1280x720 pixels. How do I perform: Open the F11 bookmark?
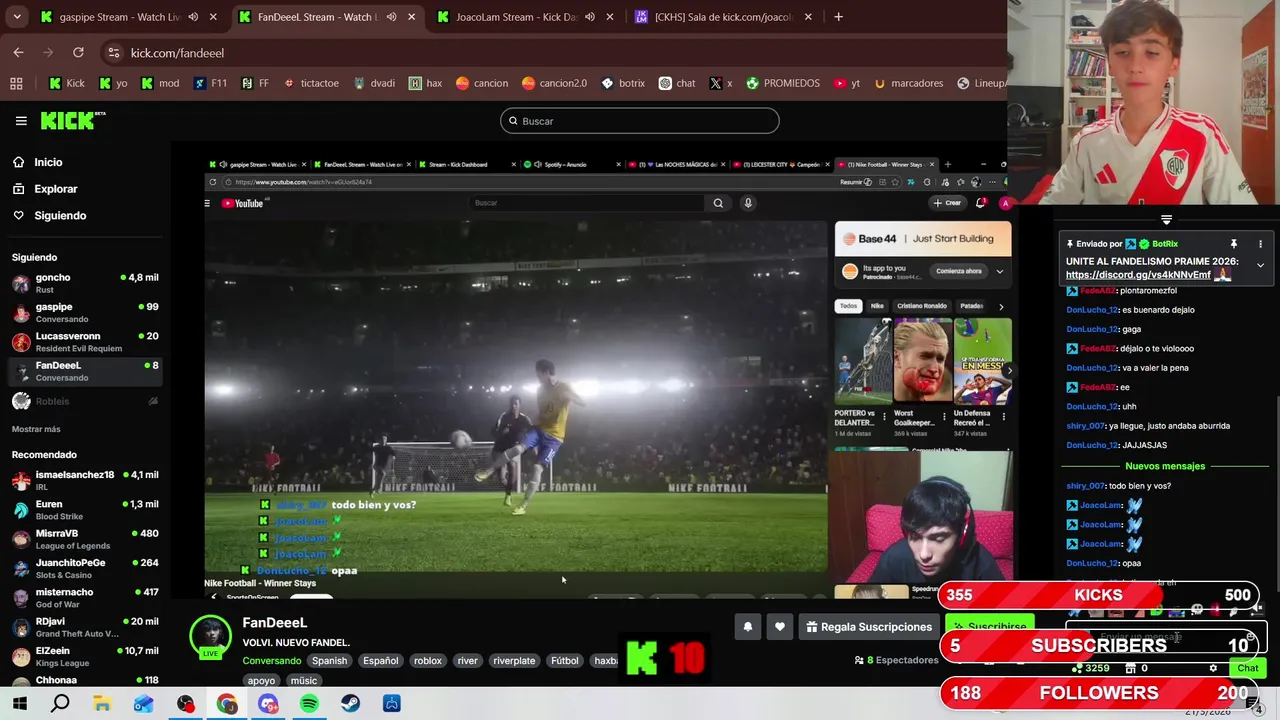point(210,83)
